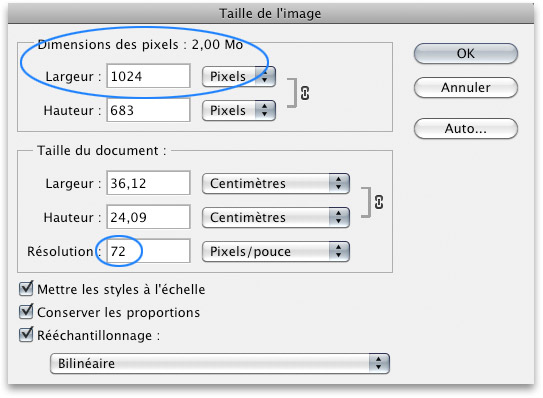Click the Annuler button

pyautogui.click(x=466, y=88)
